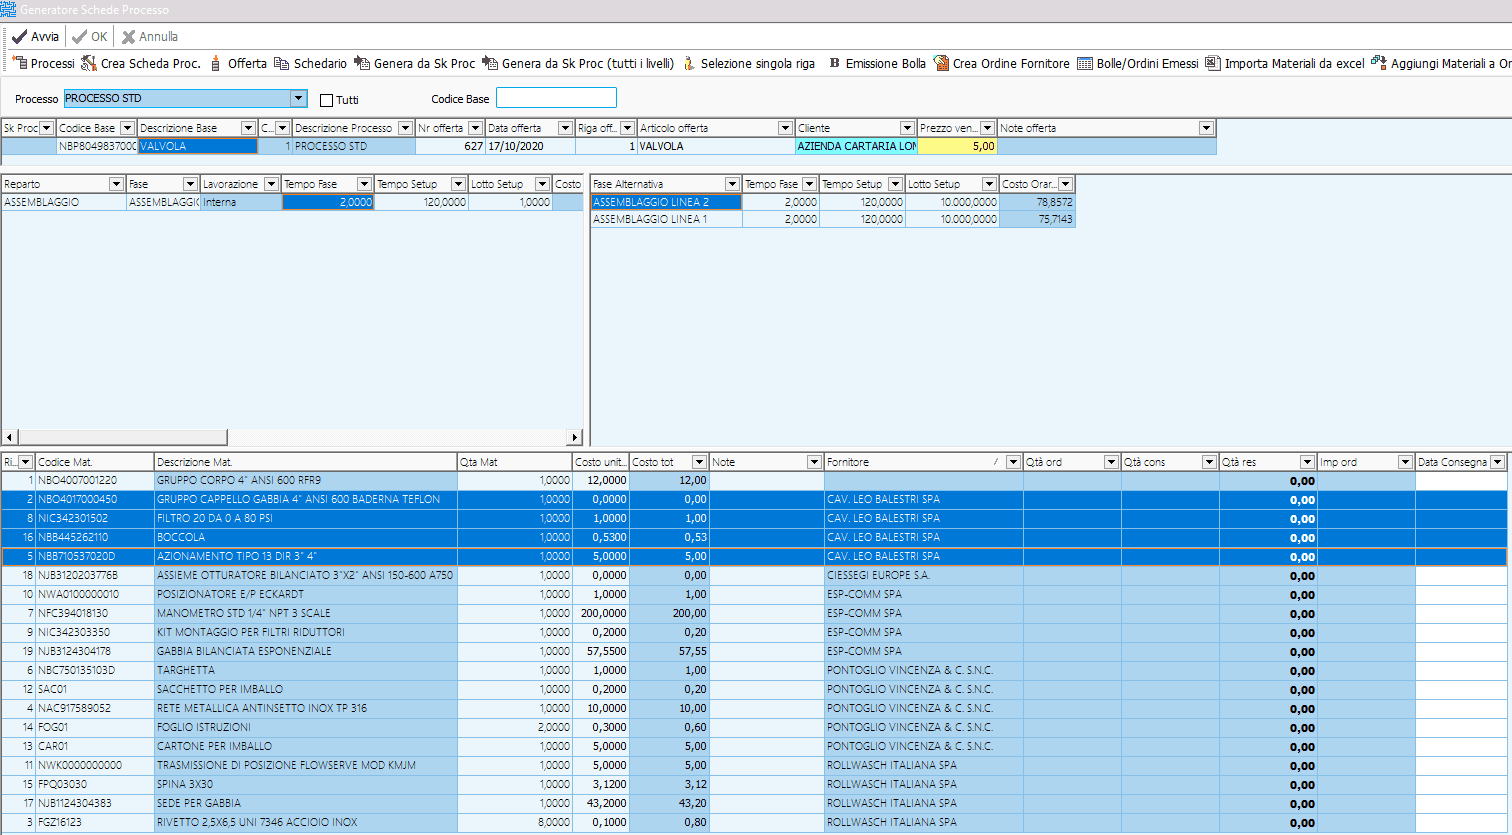Screen dimensions: 1512x835
Task: Open the Imp ord column filter dropdown
Action: pos(1405,462)
